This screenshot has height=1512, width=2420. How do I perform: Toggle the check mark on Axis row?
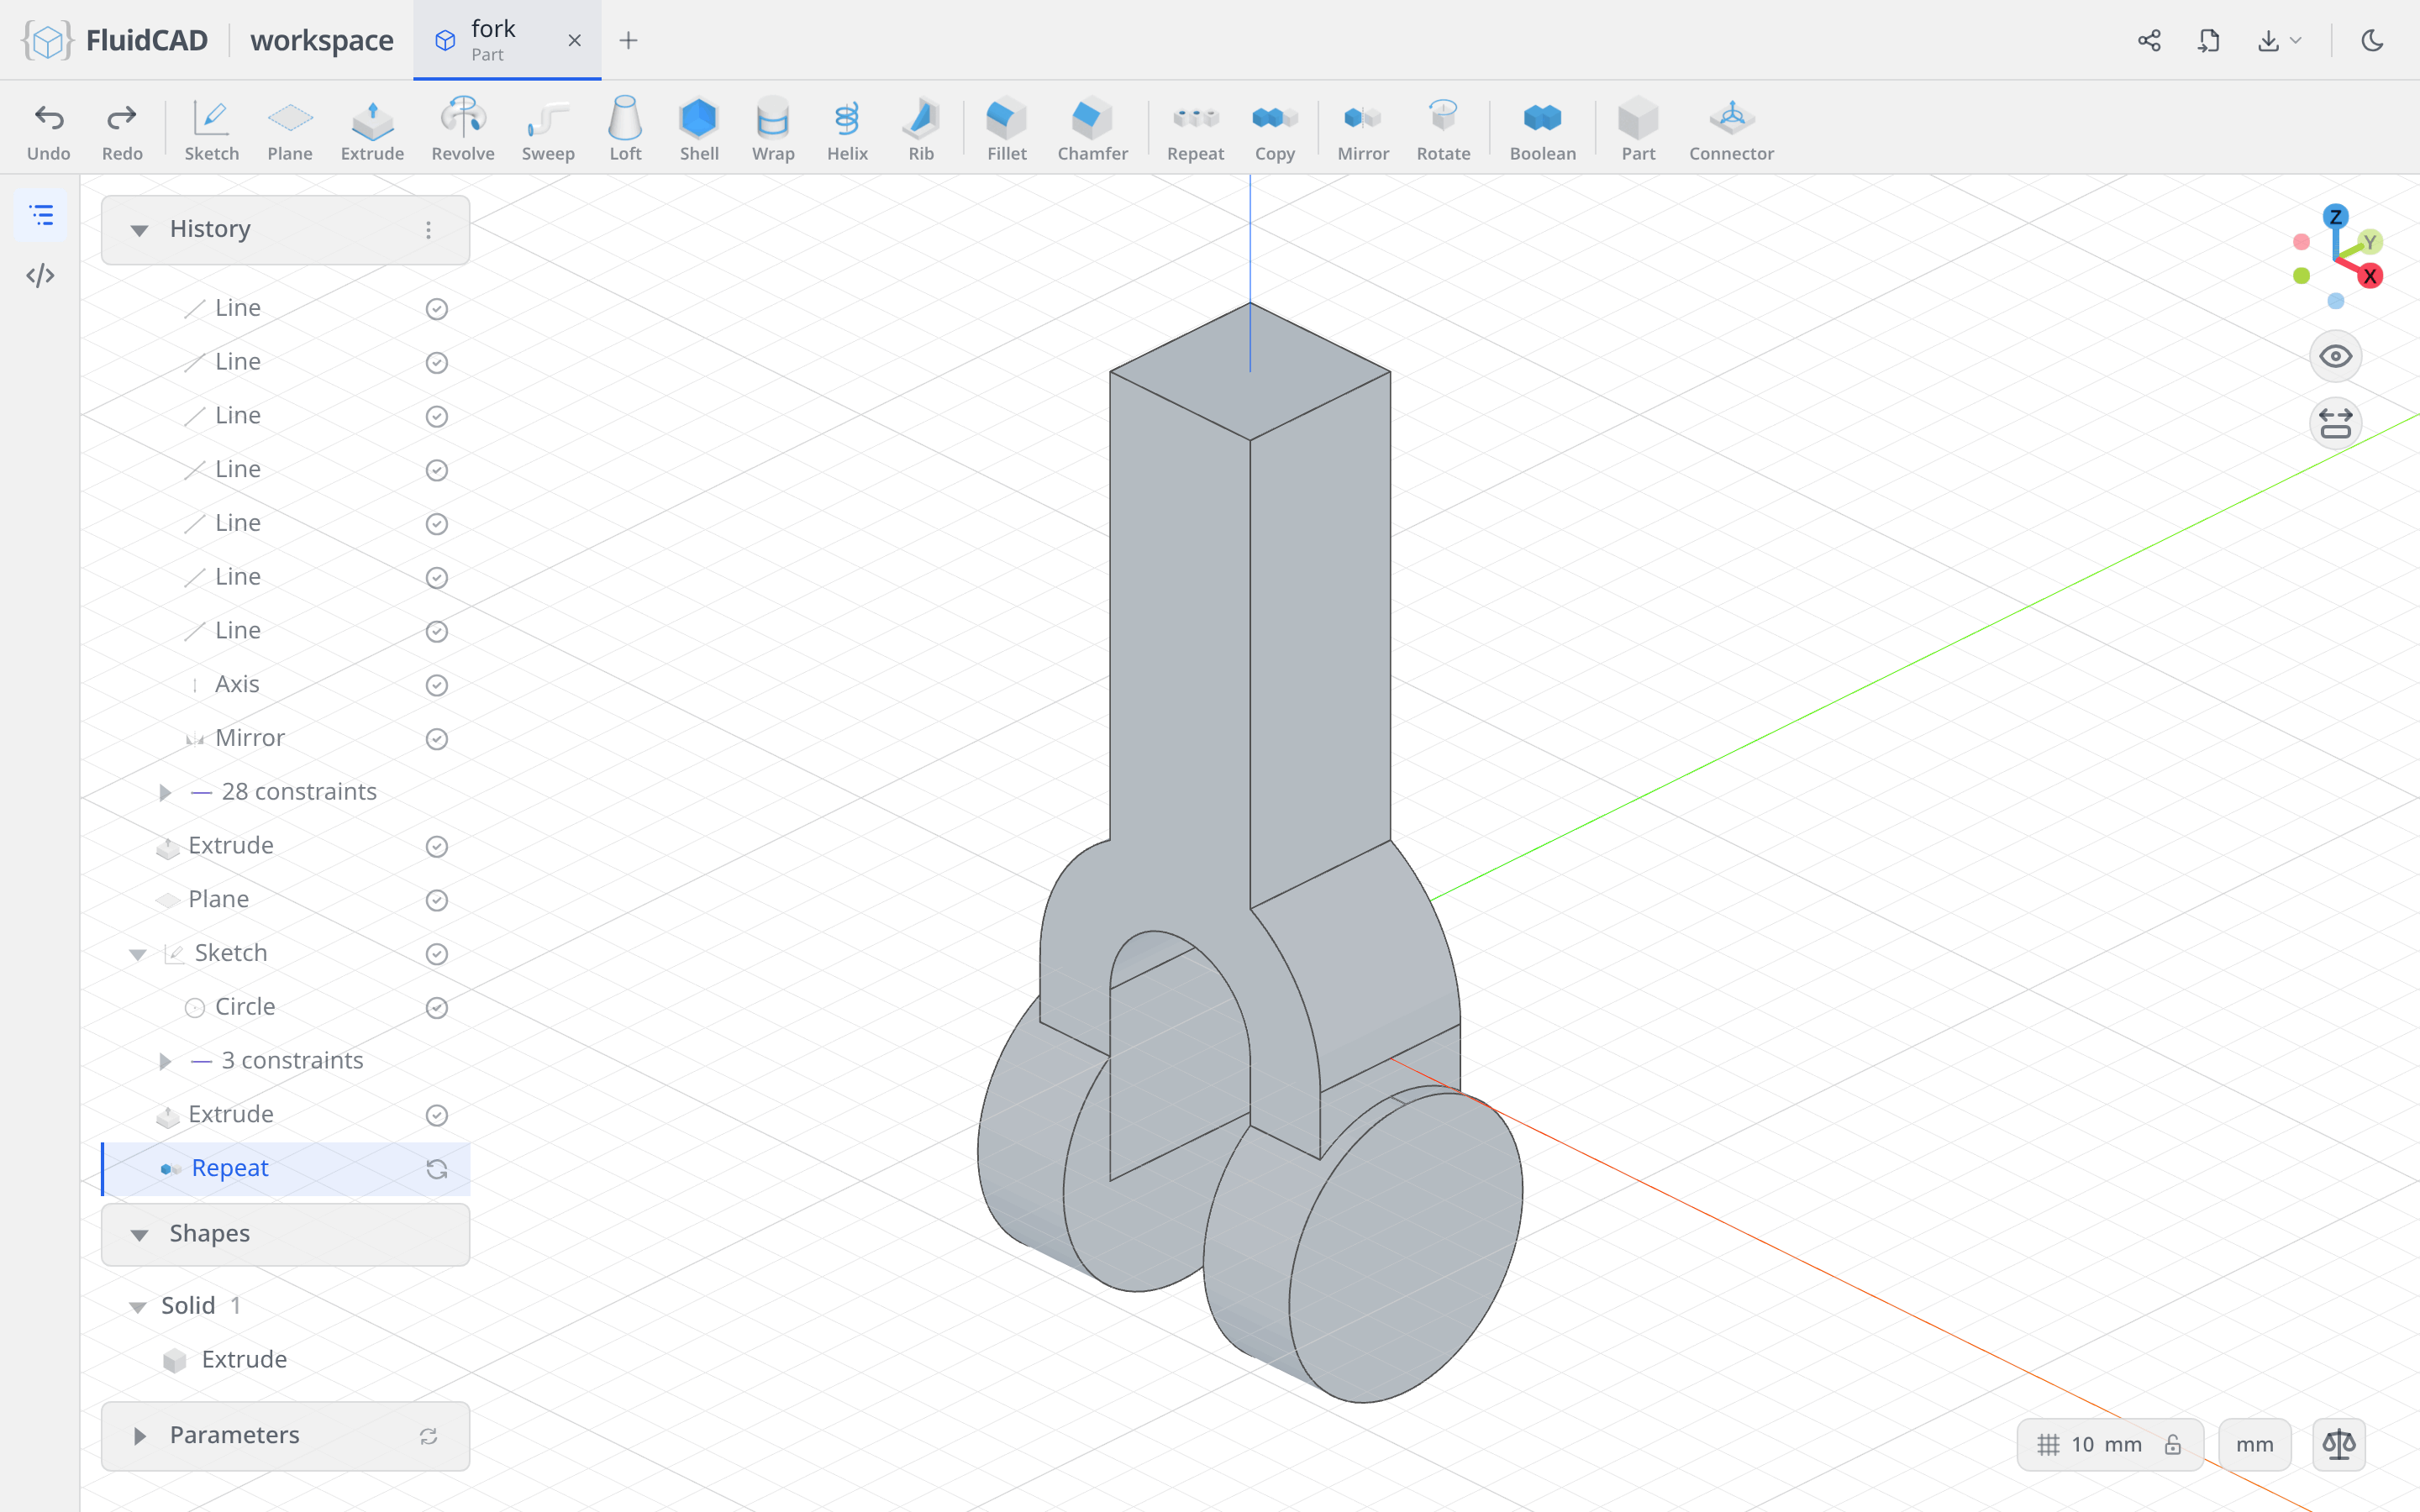pyautogui.click(x=436, y=685)
